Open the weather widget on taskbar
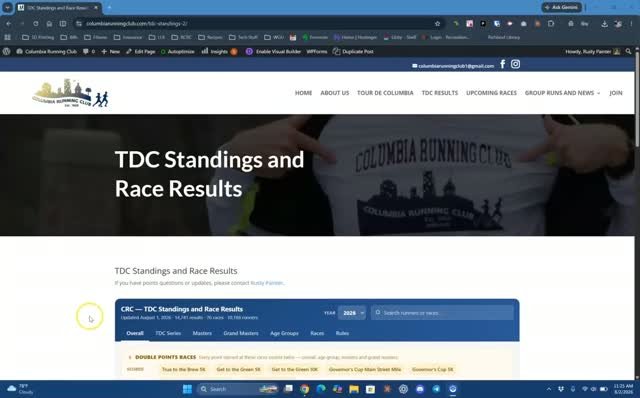Screen dimensions: 640x398 [x=20, y=389]
